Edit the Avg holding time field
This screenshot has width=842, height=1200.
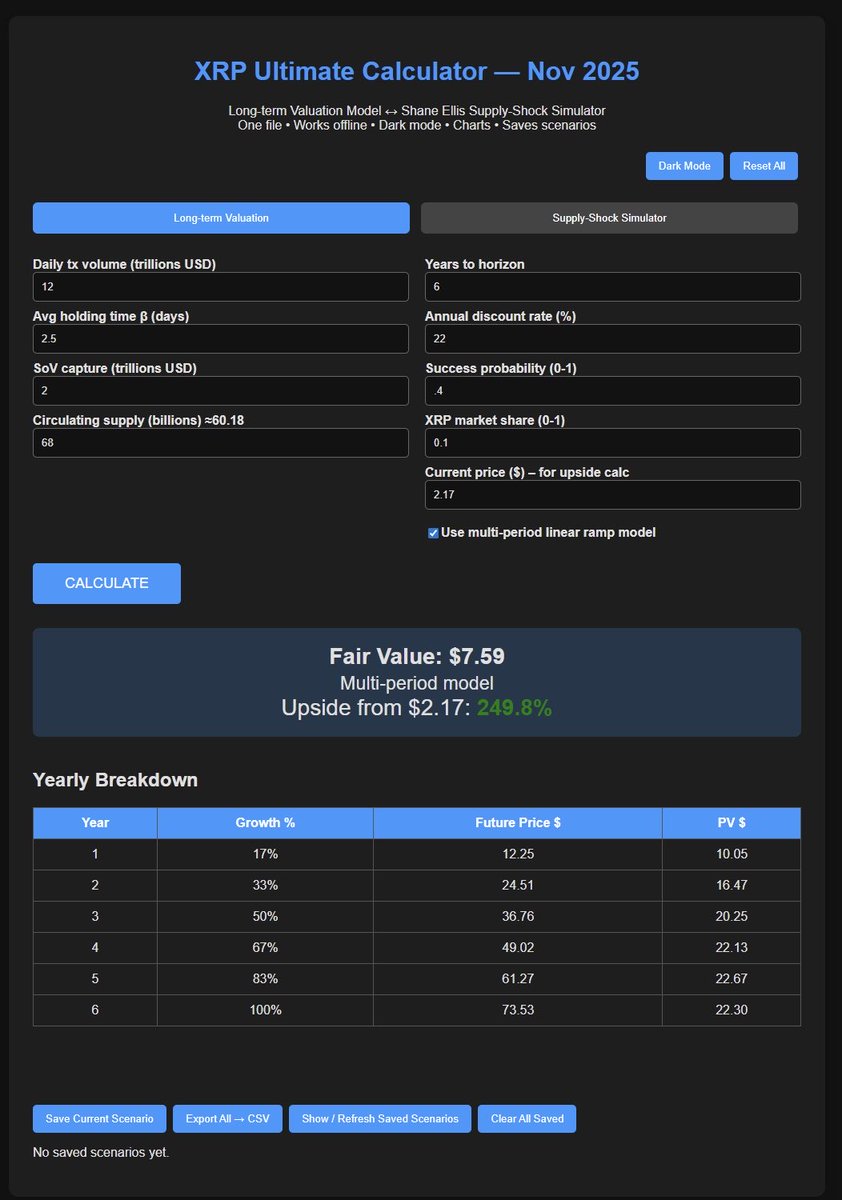coord(221,339)
